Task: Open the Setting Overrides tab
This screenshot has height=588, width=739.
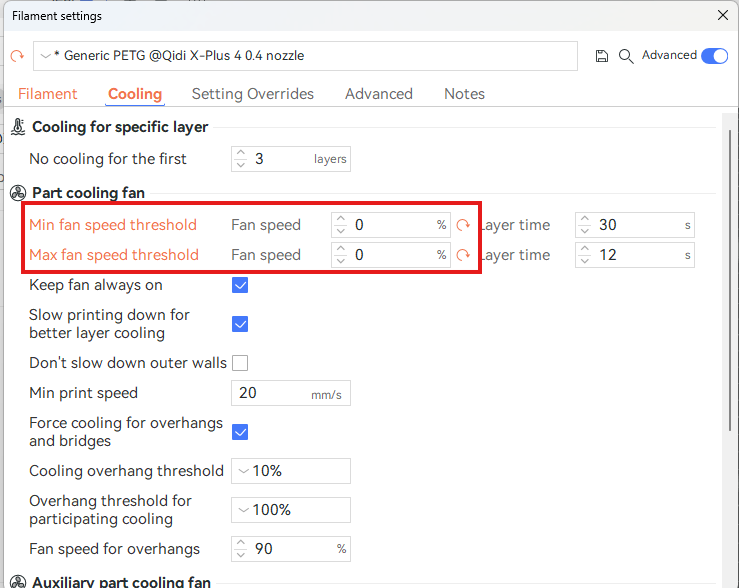Action: pyautogui.click(x=252, y=94)
